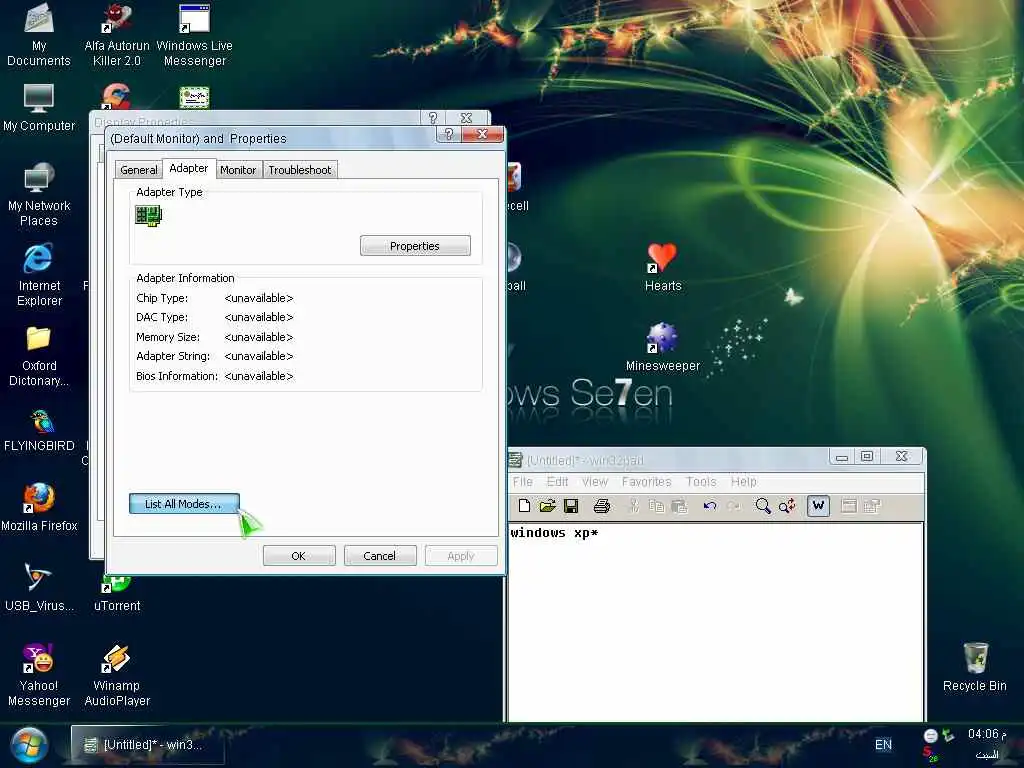Click the Find magnifier icon in win32pad
This screenshot has width=1024, height=768.
pos(763,505)
